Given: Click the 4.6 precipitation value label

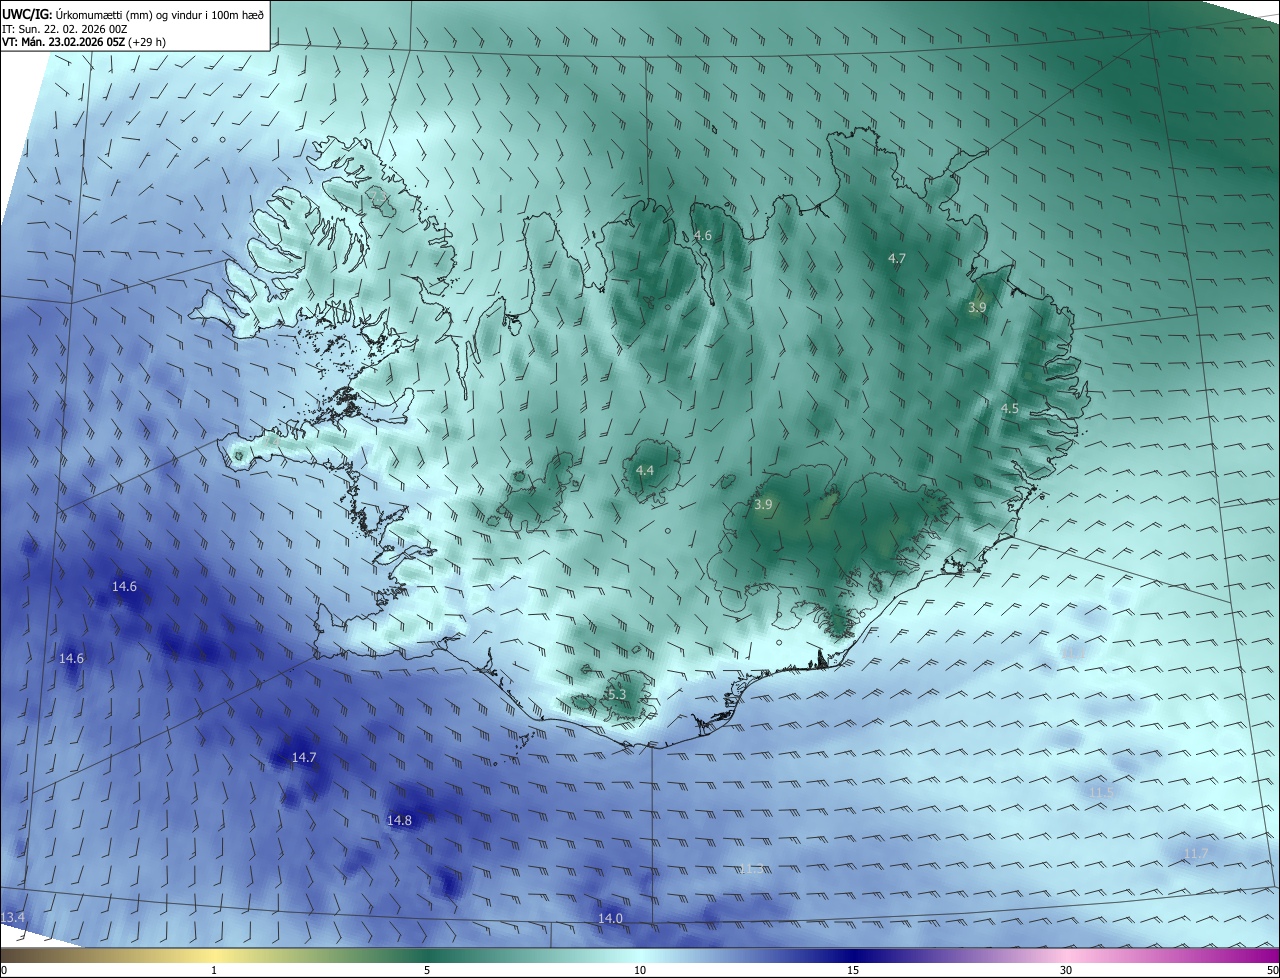Looking at the screenshot, I should pos(703,236).
